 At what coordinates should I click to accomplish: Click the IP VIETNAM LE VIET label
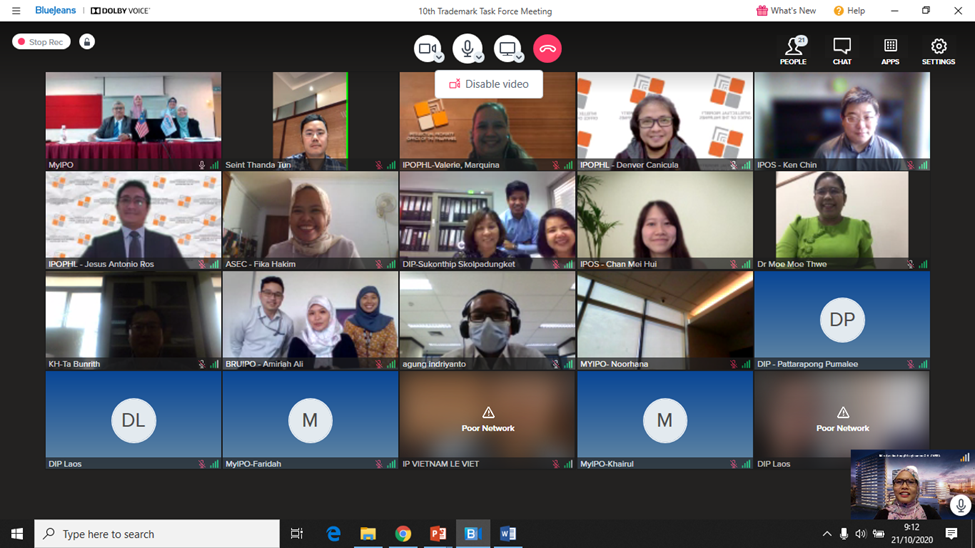pyautogui.click(x=441, y=464)
